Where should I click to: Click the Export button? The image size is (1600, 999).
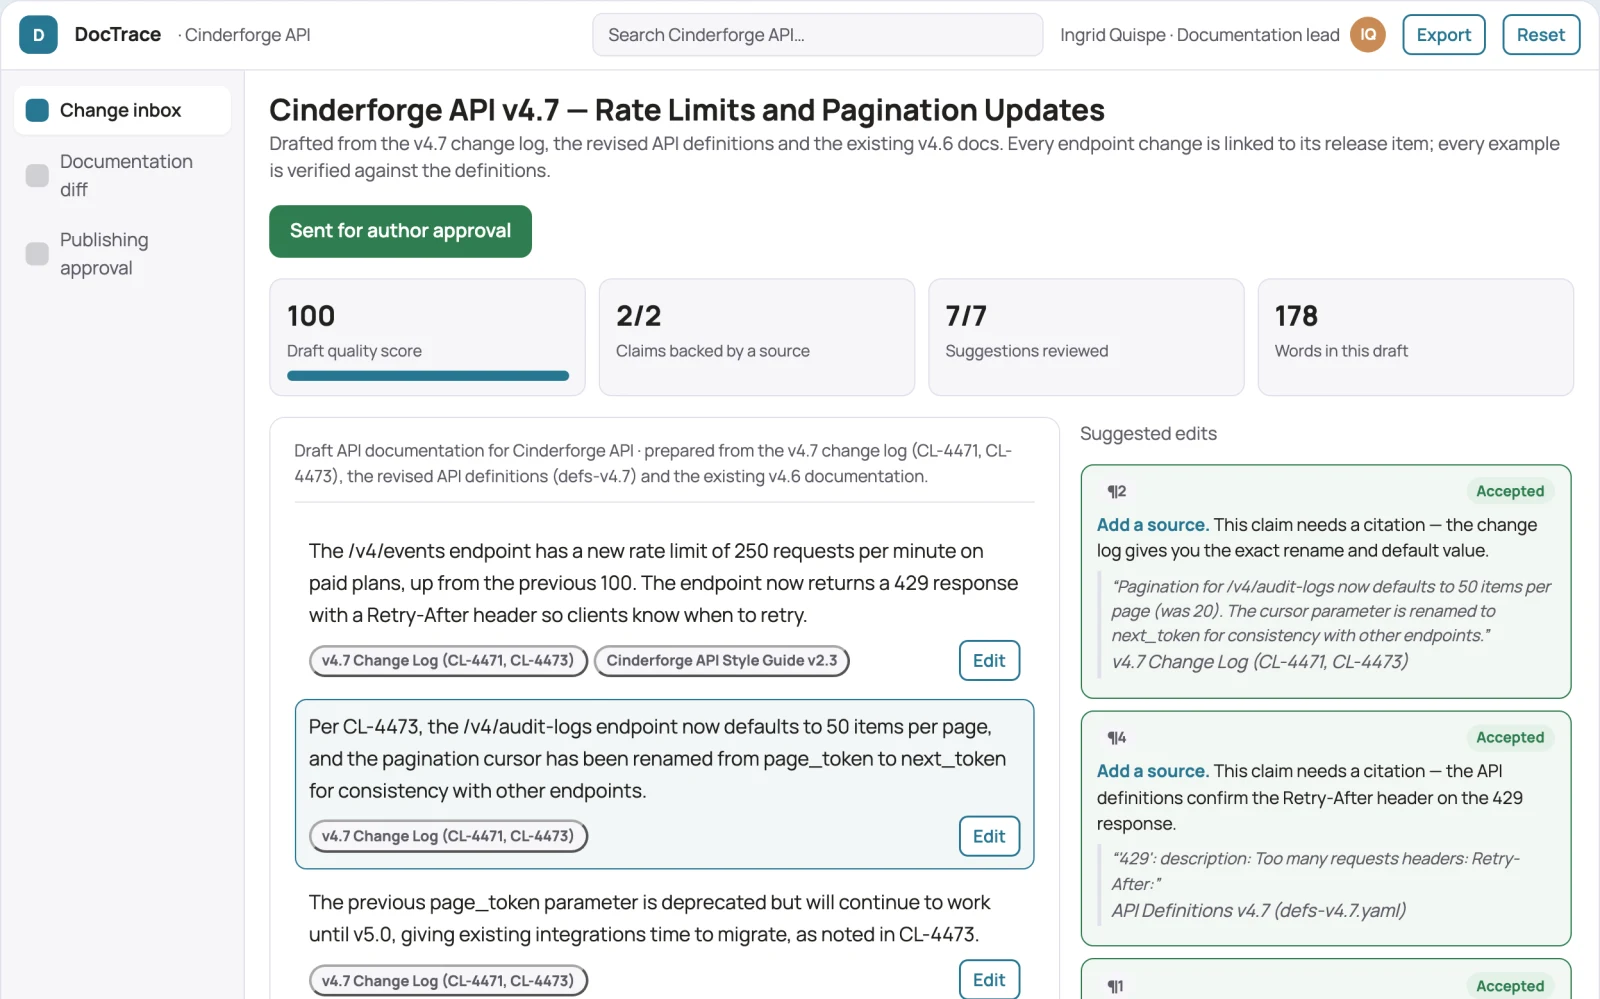(x=1443, y=35)
